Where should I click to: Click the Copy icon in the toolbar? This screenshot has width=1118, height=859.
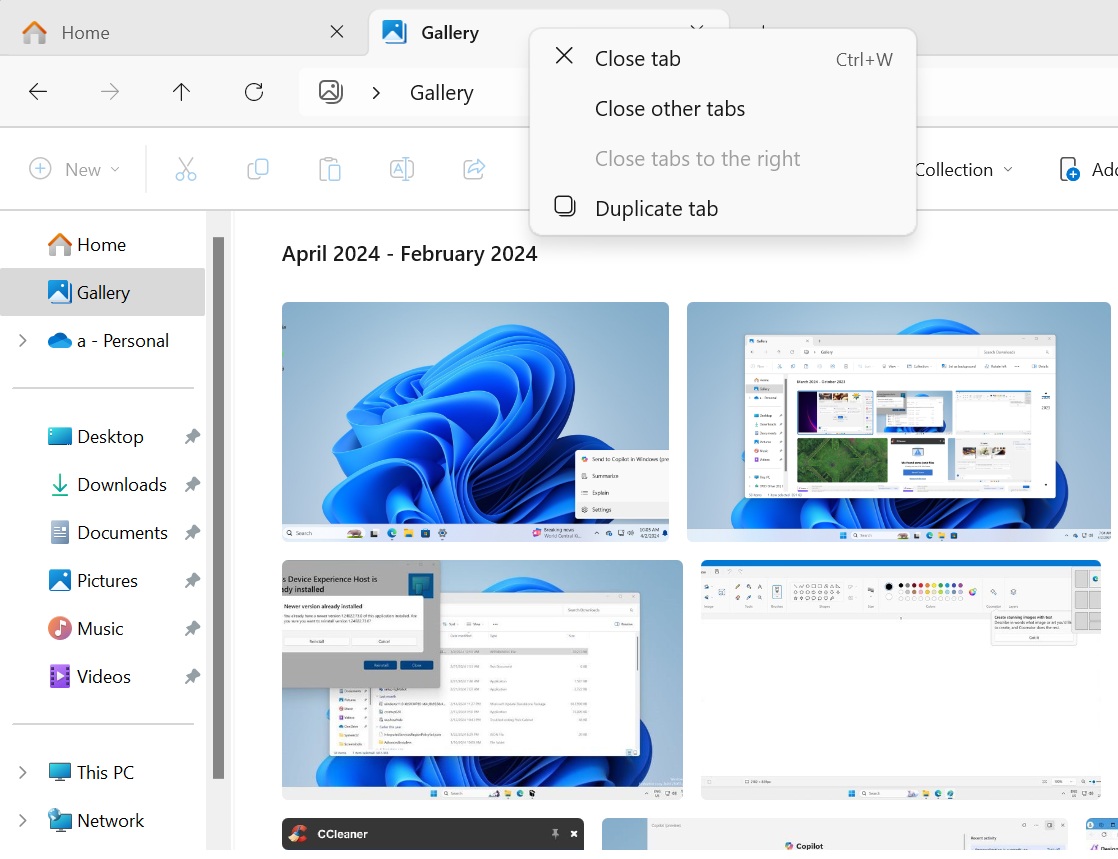point(257,169)
